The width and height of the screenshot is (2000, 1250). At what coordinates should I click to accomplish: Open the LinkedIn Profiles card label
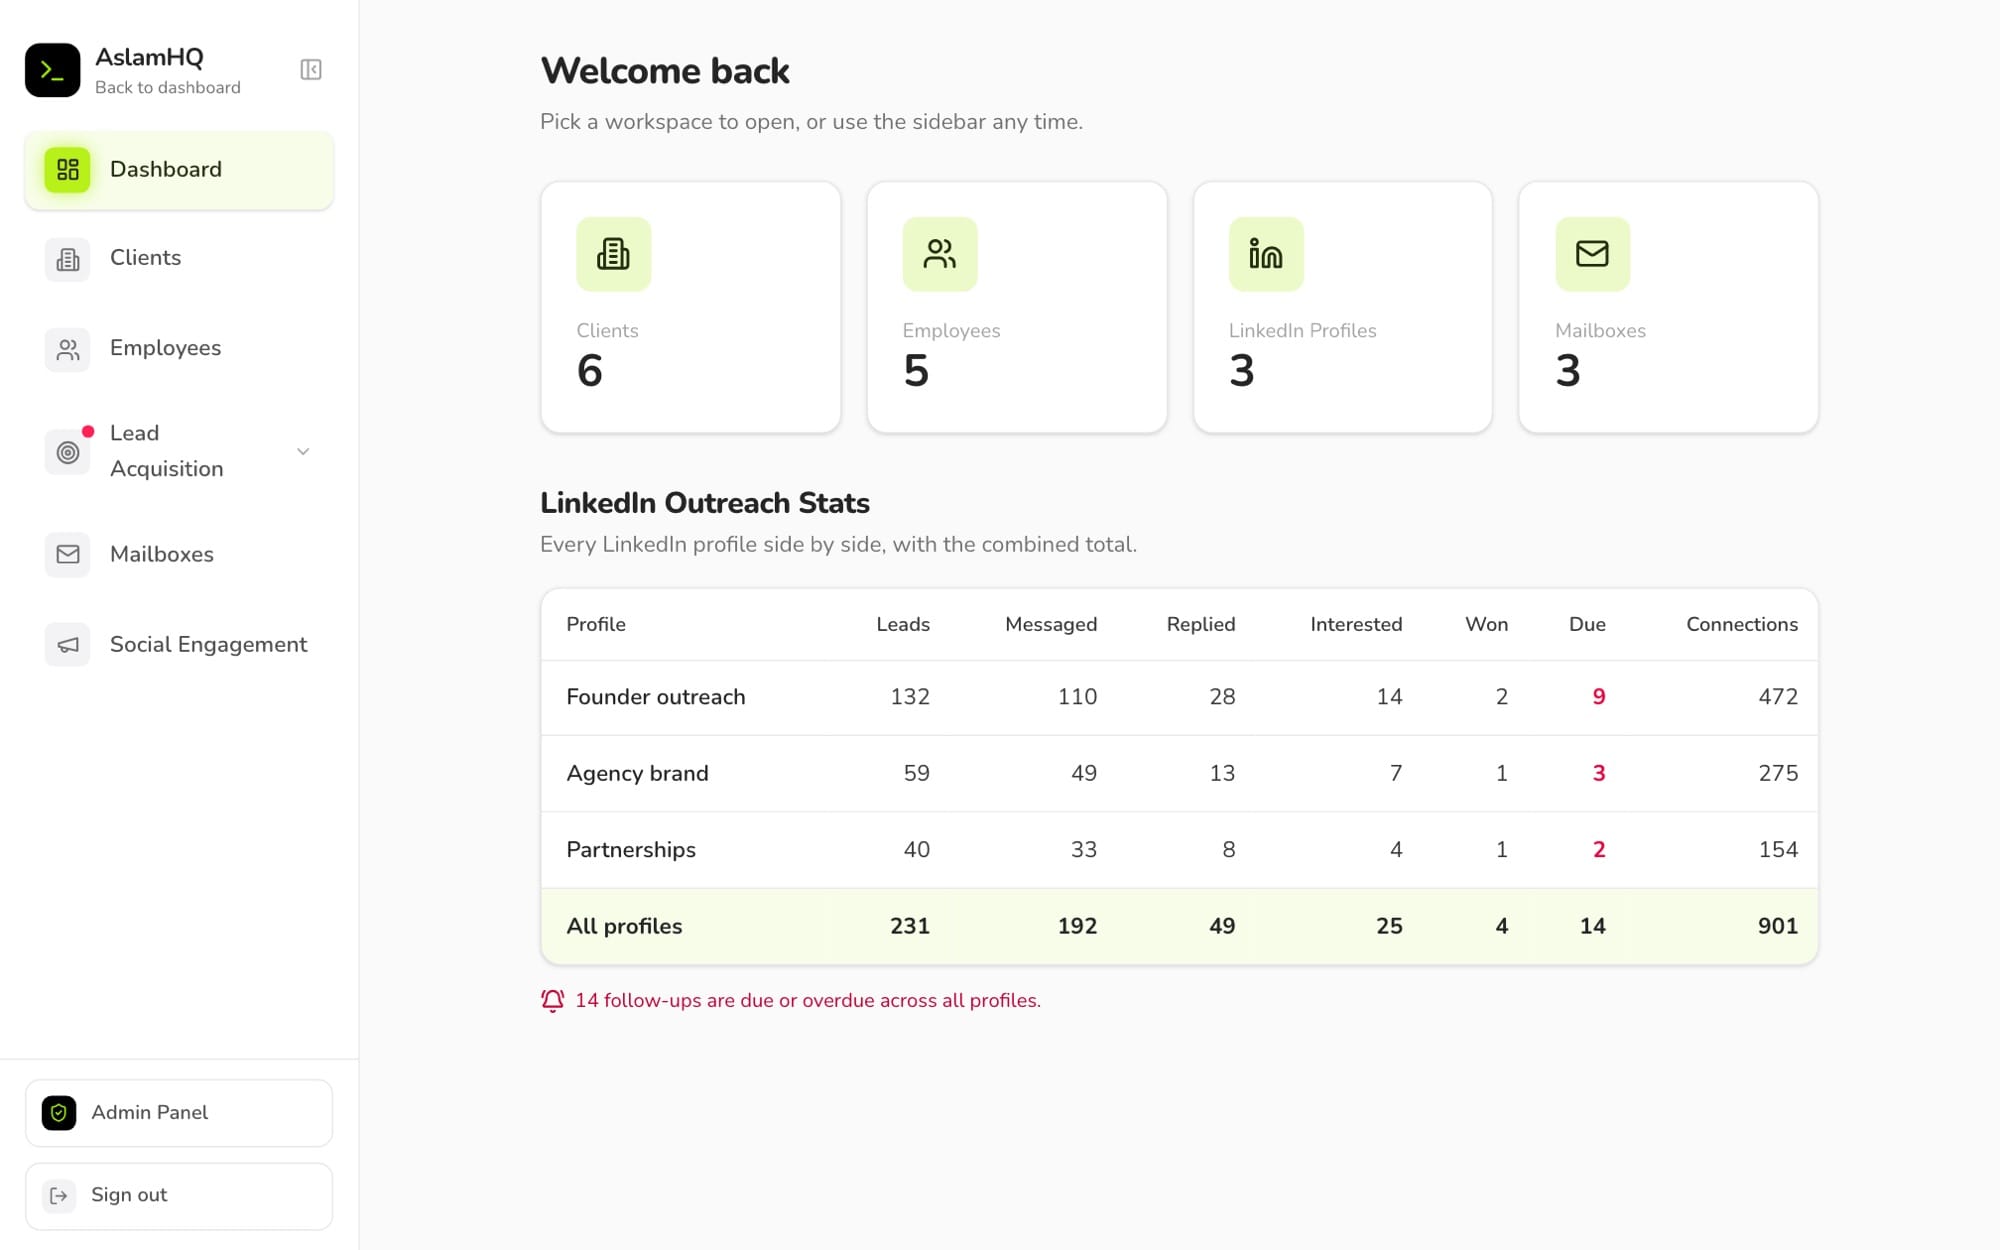tap(1302, 331)
